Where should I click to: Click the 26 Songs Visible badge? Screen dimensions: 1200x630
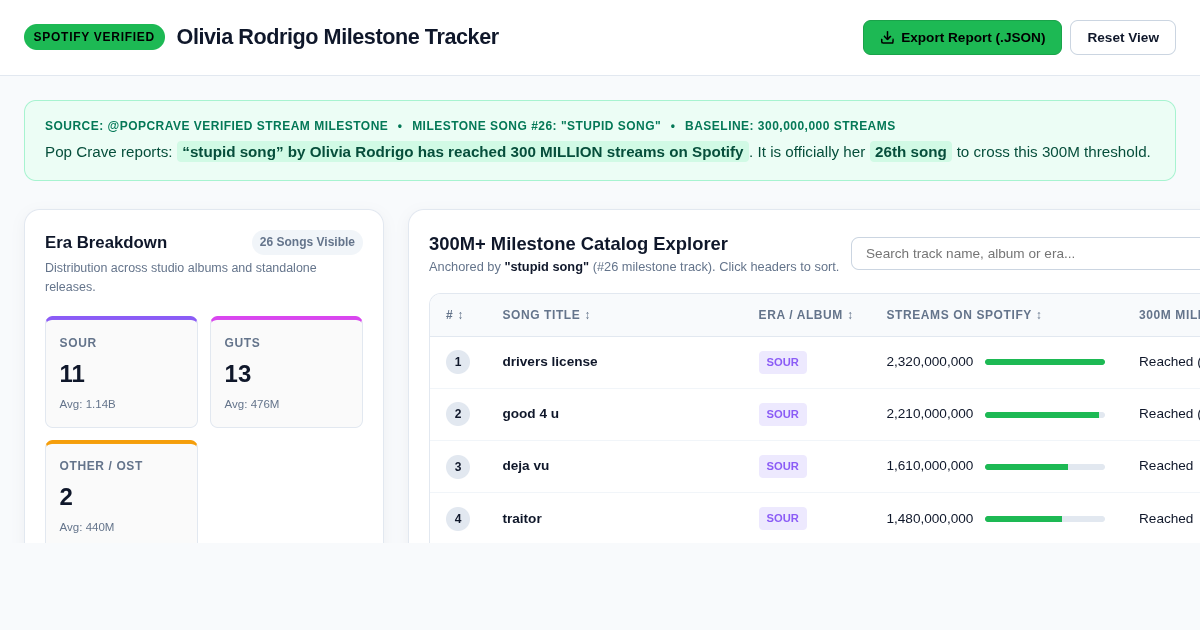(x=307, y=242)
